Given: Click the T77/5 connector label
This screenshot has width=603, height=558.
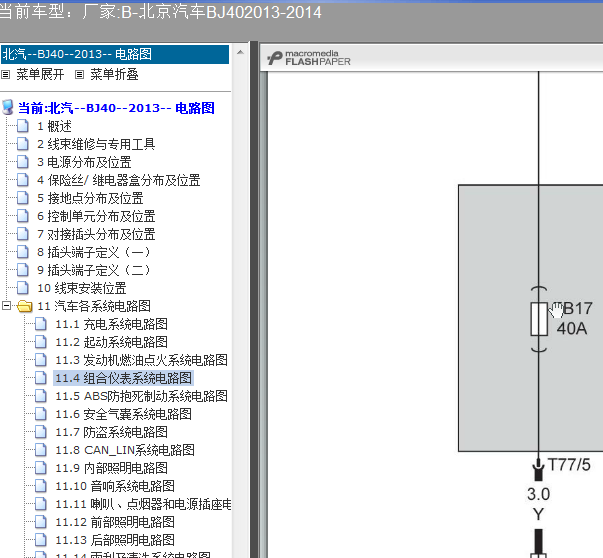Looking at the screenshot, I should (x=569, y=465).
